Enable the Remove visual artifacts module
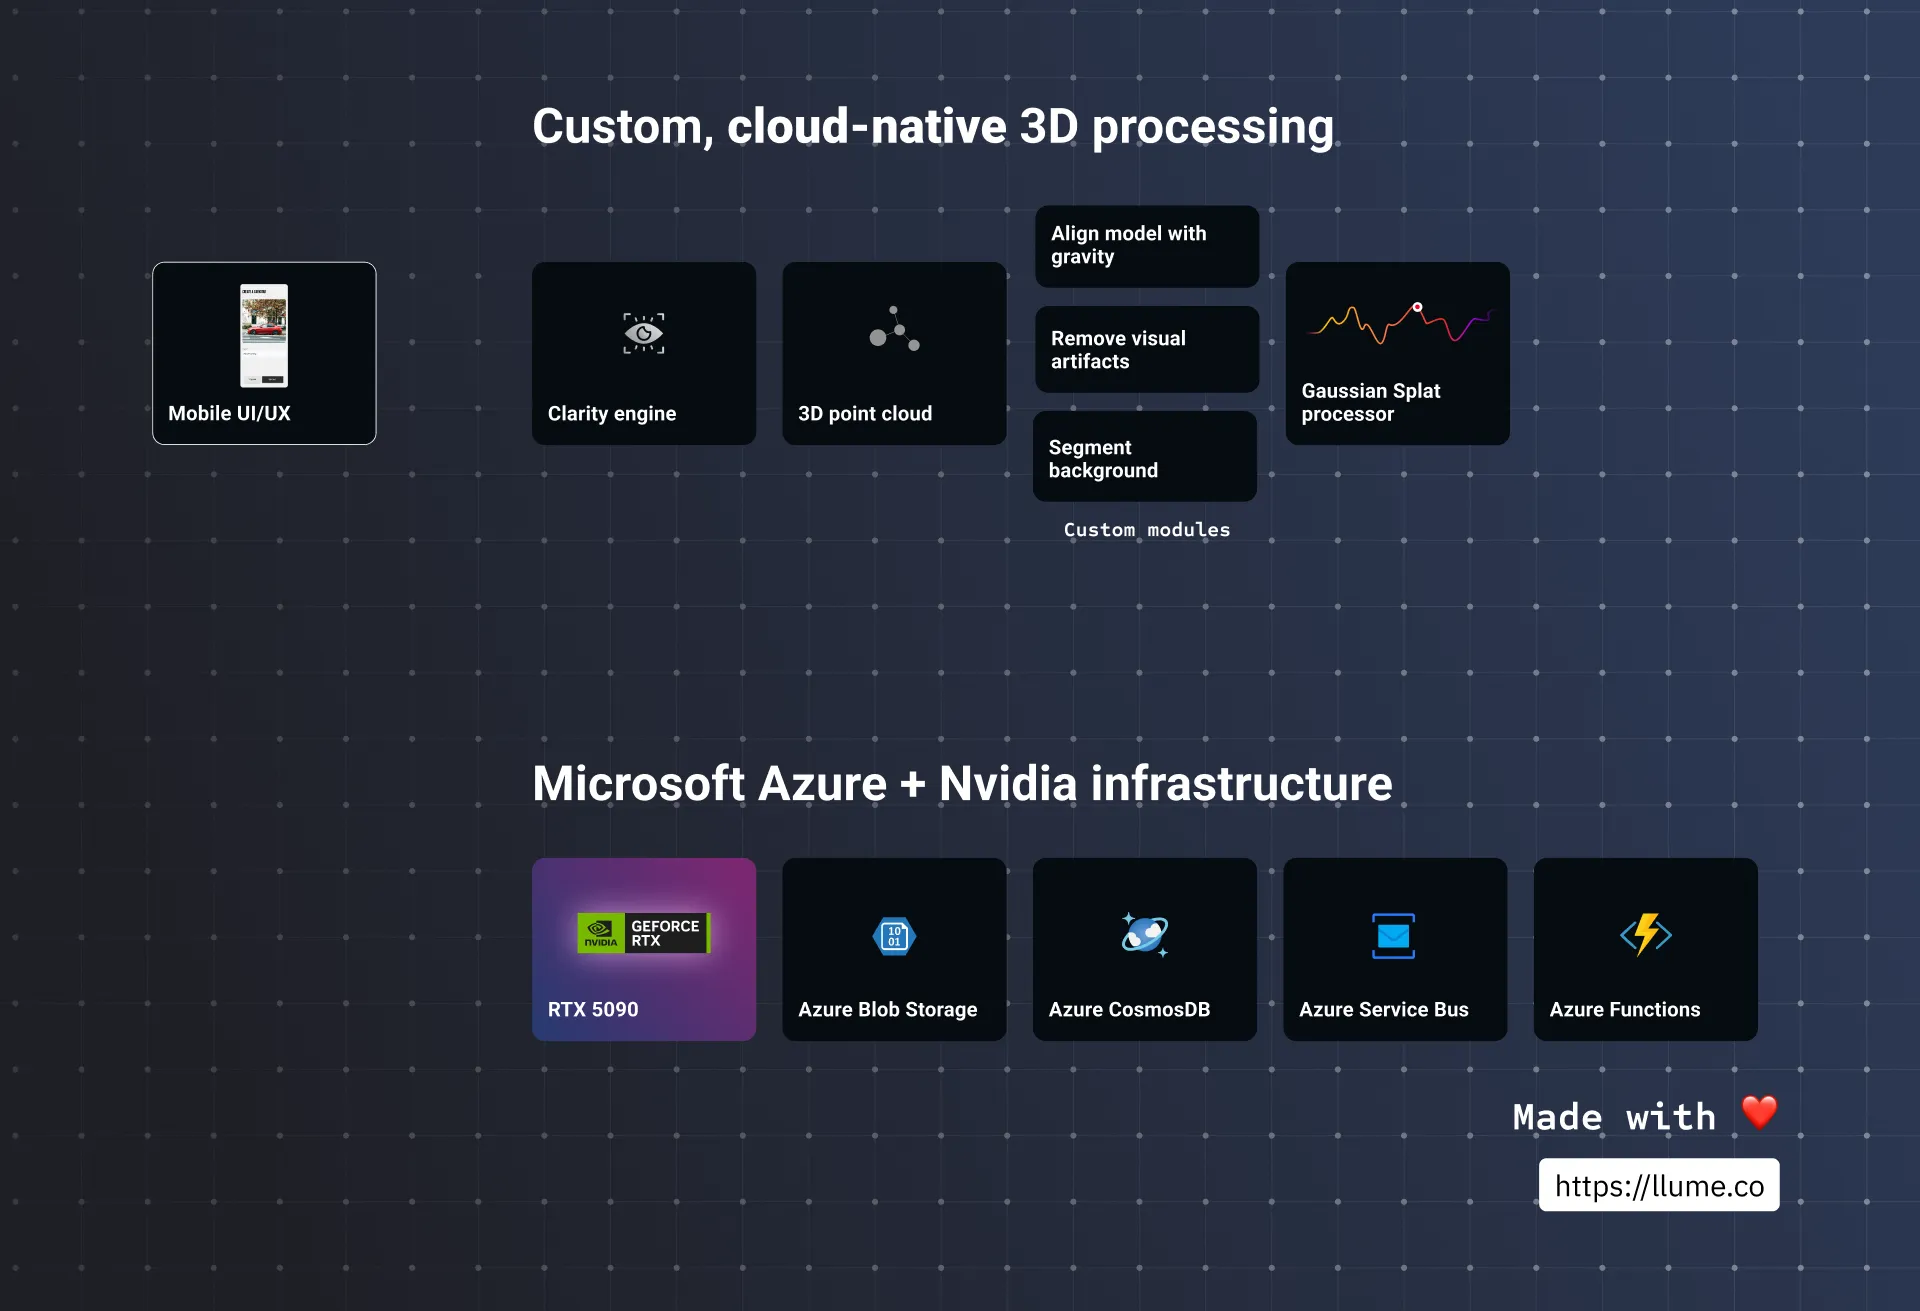 point(1146,350)
